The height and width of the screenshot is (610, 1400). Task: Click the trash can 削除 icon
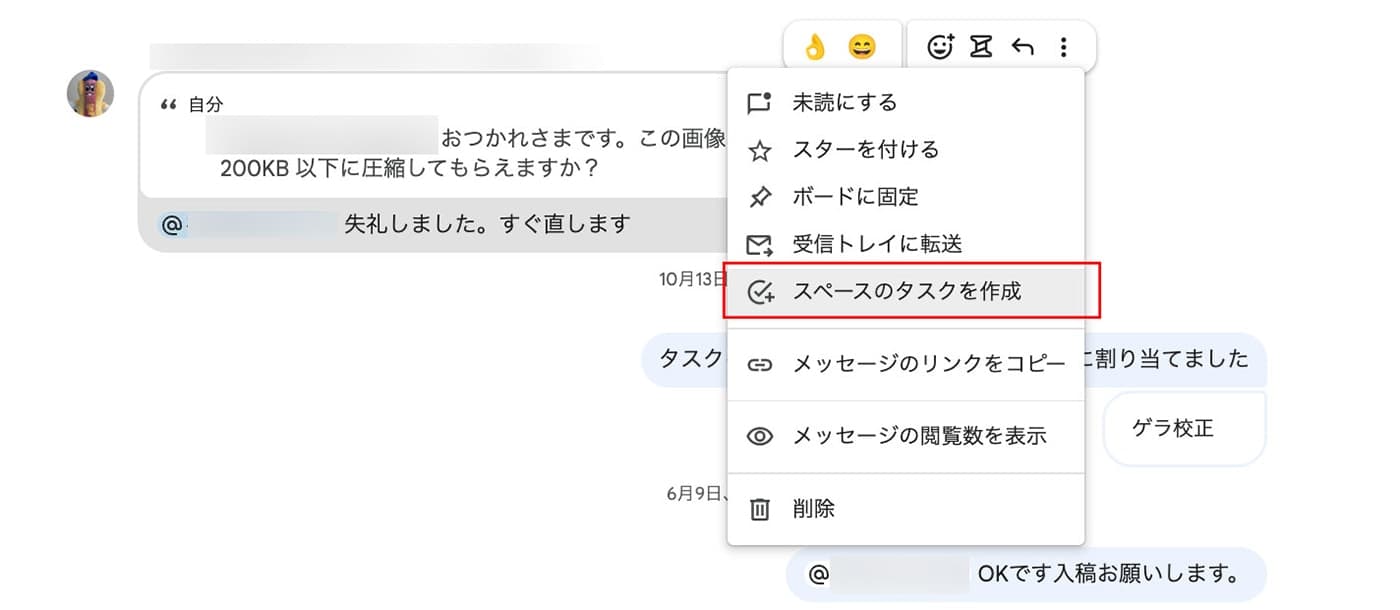pos(760,509)
